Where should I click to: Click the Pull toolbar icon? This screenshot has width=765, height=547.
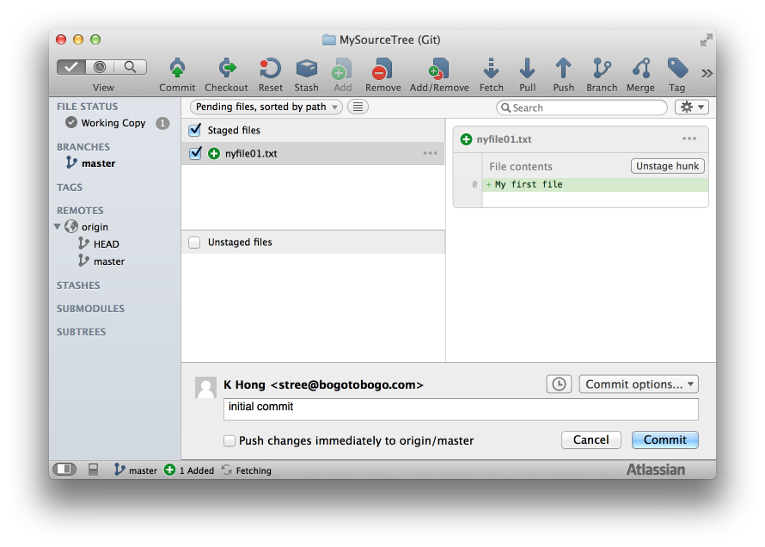tap(527, 68)
